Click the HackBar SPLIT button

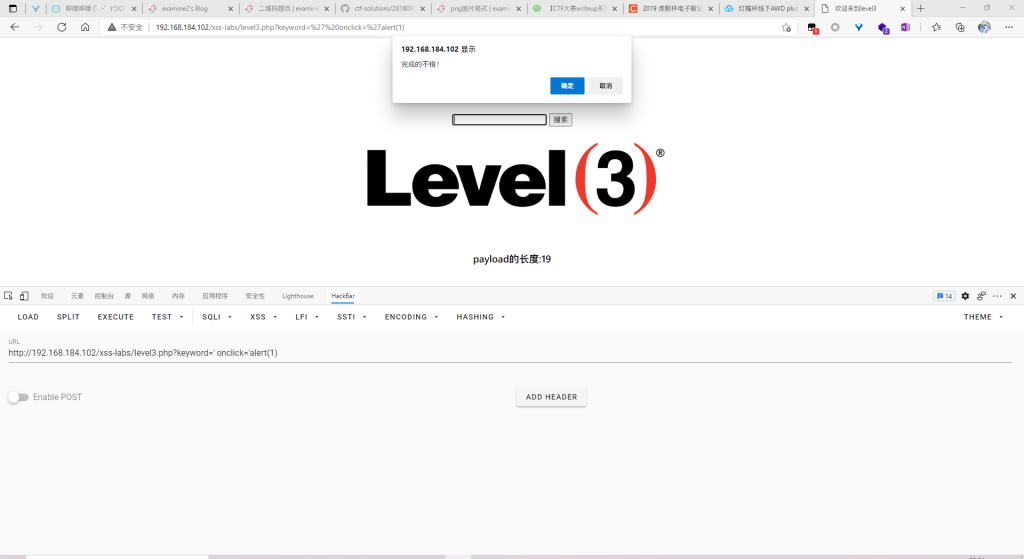click(68, 317)
